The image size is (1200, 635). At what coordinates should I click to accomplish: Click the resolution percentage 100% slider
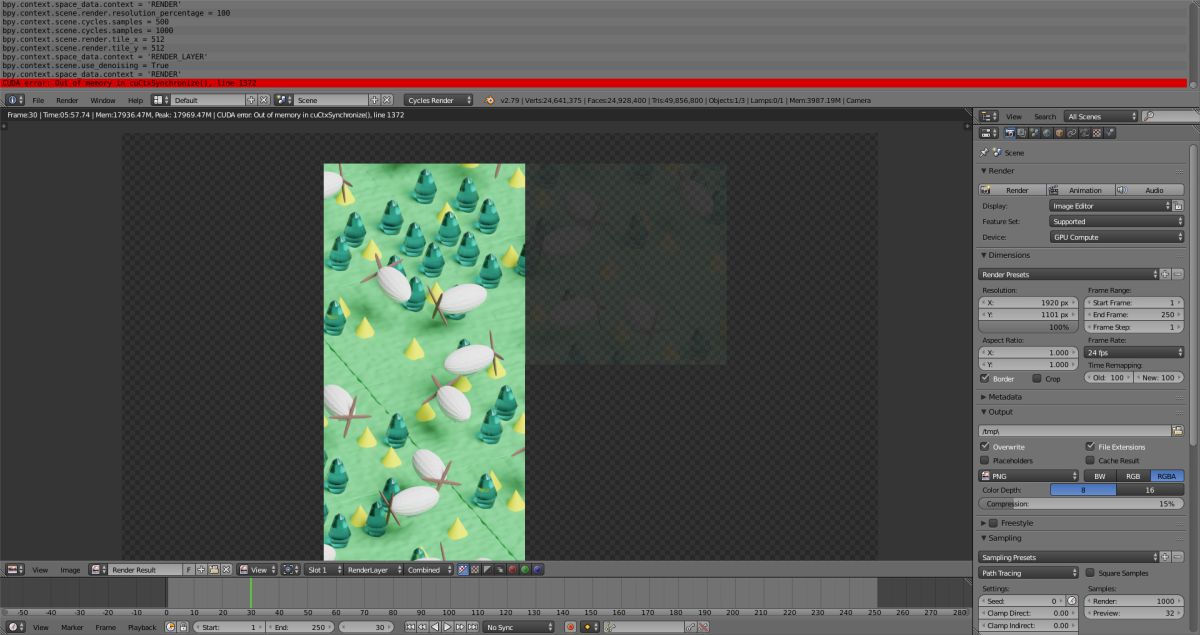1029,327
